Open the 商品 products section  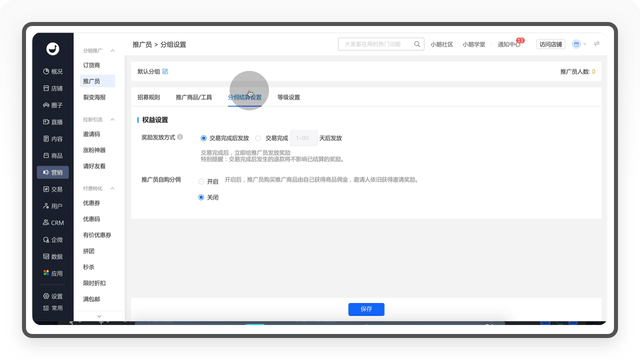(53, 156)
